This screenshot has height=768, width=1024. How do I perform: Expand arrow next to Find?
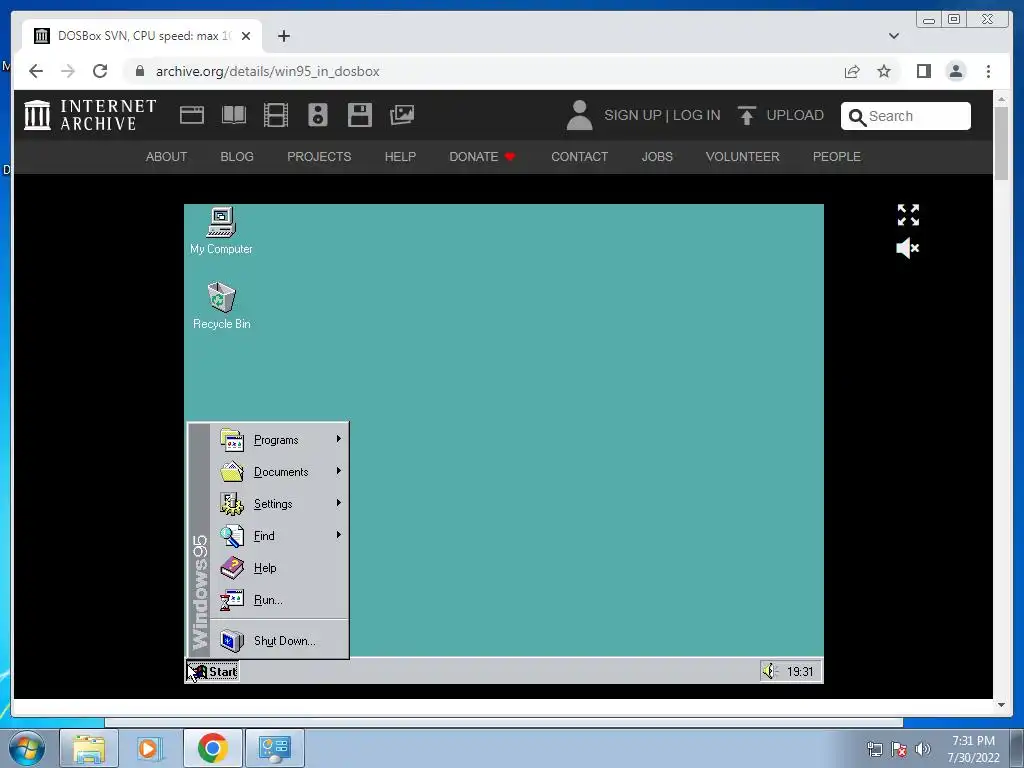(339, 535)
